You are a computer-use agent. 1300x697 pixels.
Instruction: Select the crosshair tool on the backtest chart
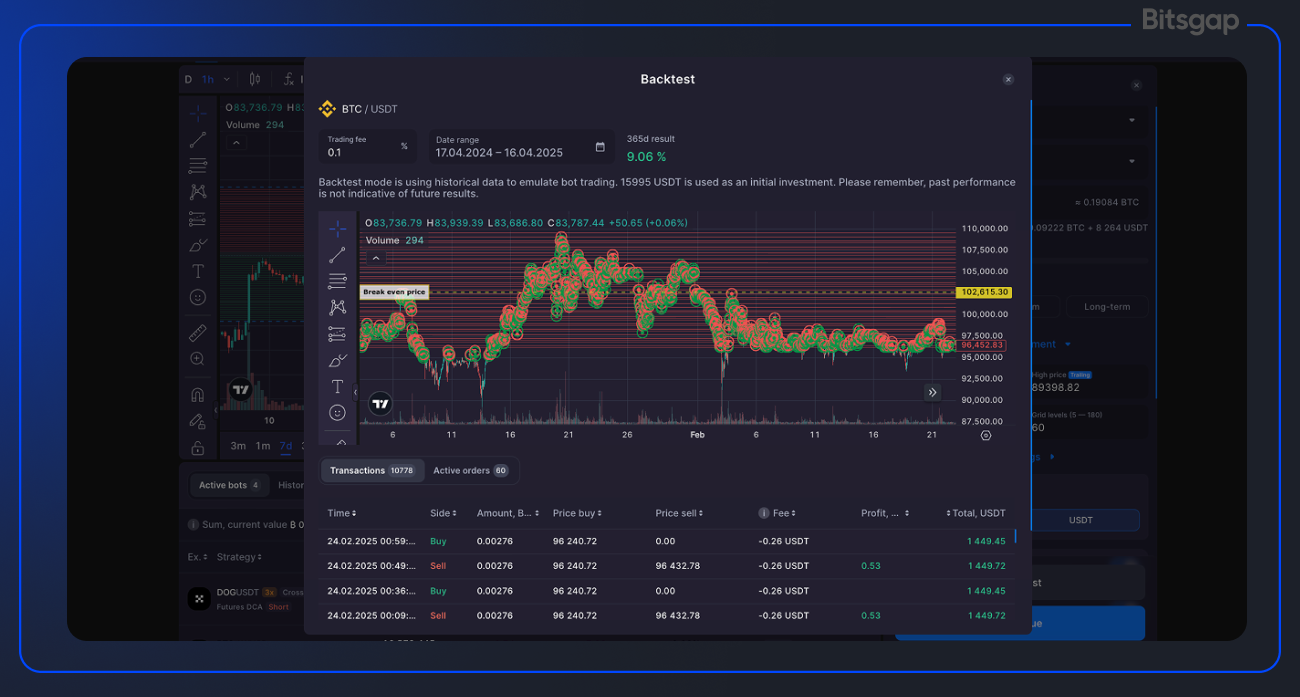337,228
